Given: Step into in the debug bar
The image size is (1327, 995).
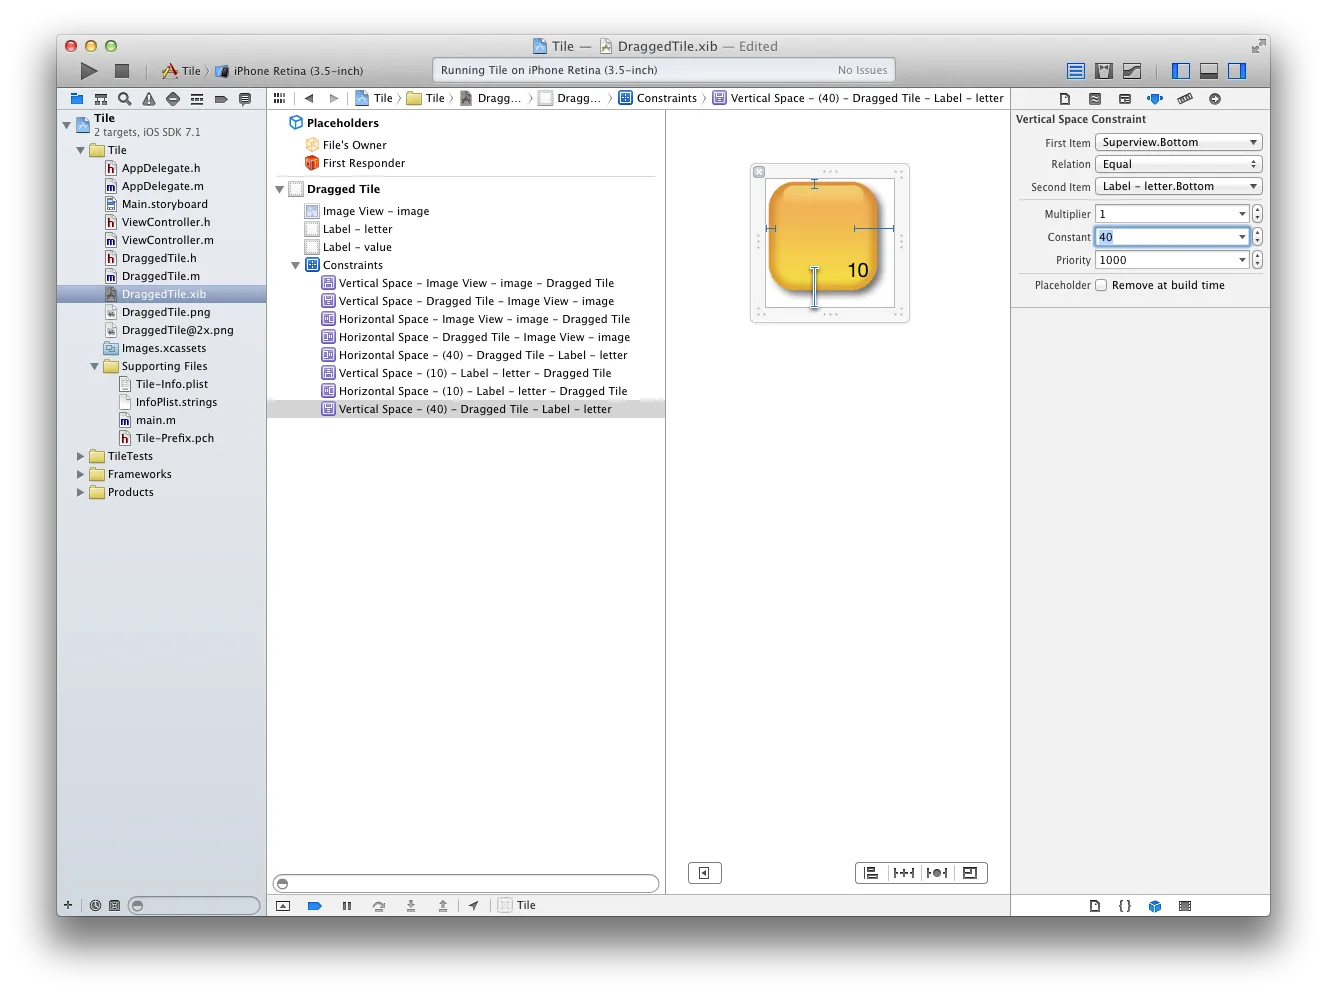Looking at the screenshot, I should click(x=411, y=906).
